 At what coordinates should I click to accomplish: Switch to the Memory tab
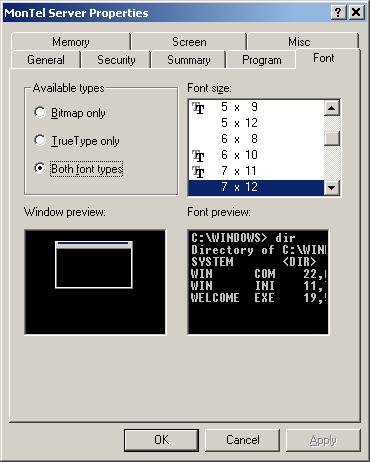(x=71, y=42)
